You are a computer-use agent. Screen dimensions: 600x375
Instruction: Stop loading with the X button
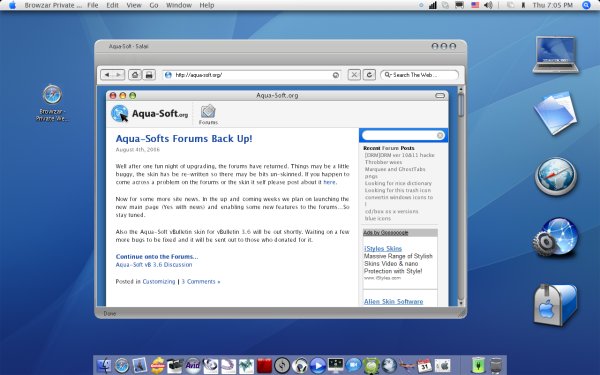(x=354, y=75)
